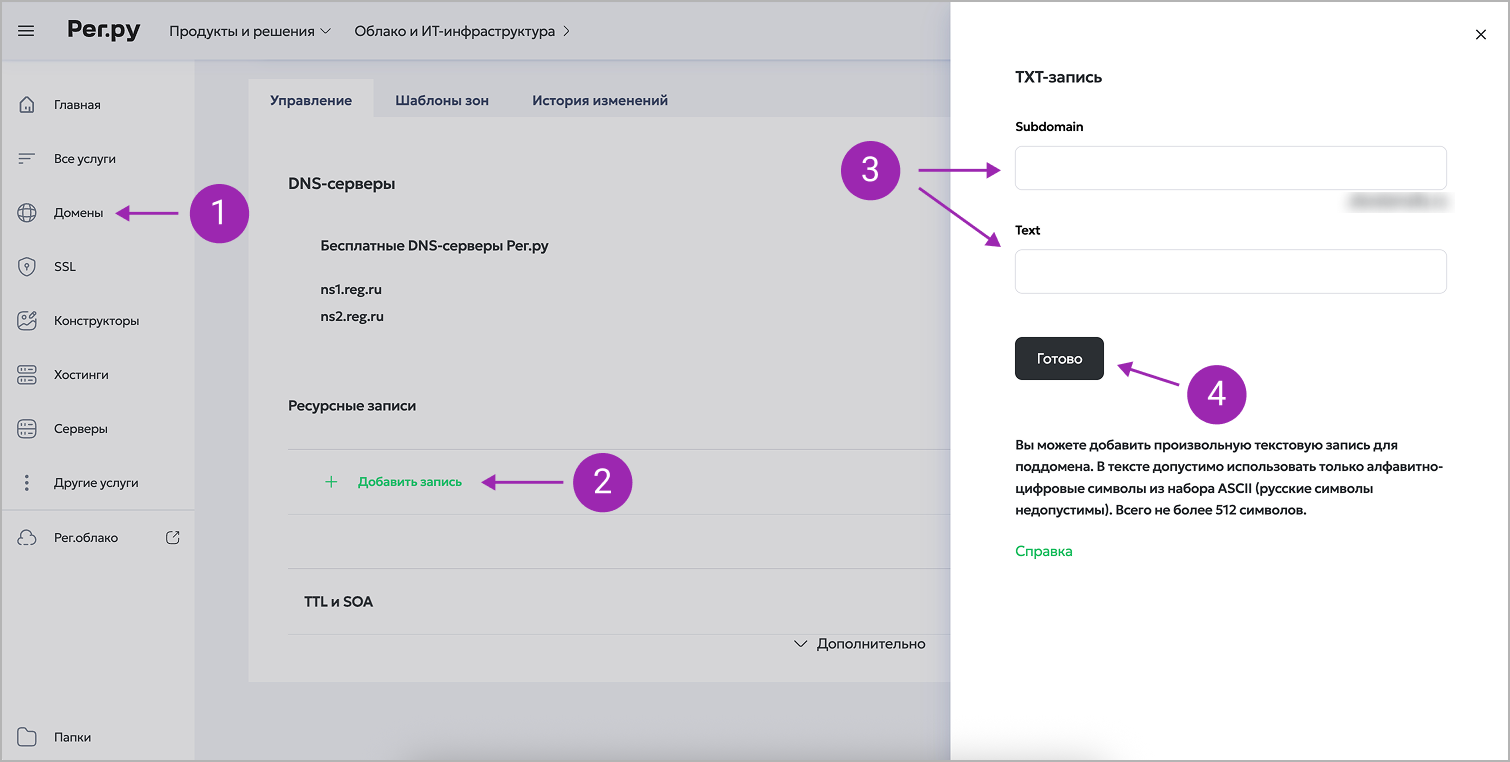1510x762 pixels.
Task: Click the Другие услуги three-dots icon
Action: click(x=27, y=483)
